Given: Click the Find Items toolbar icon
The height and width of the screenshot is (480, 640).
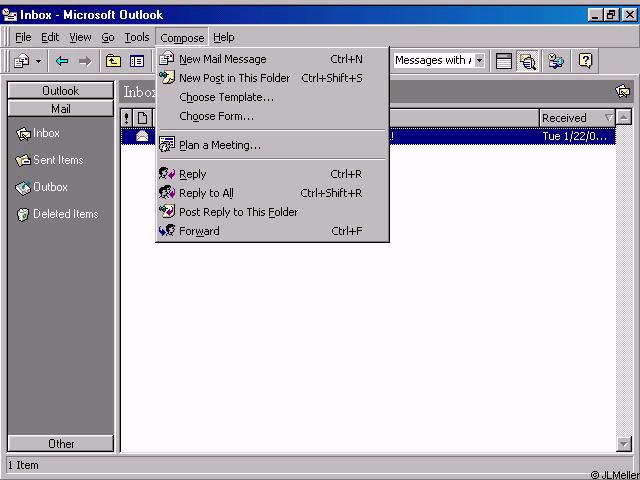Looking at the screenshot, I should [527, 61].
